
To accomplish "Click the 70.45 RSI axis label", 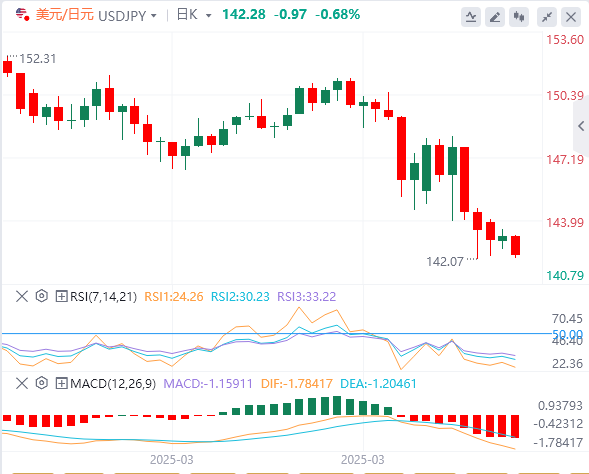I will [x=567, y=319].
